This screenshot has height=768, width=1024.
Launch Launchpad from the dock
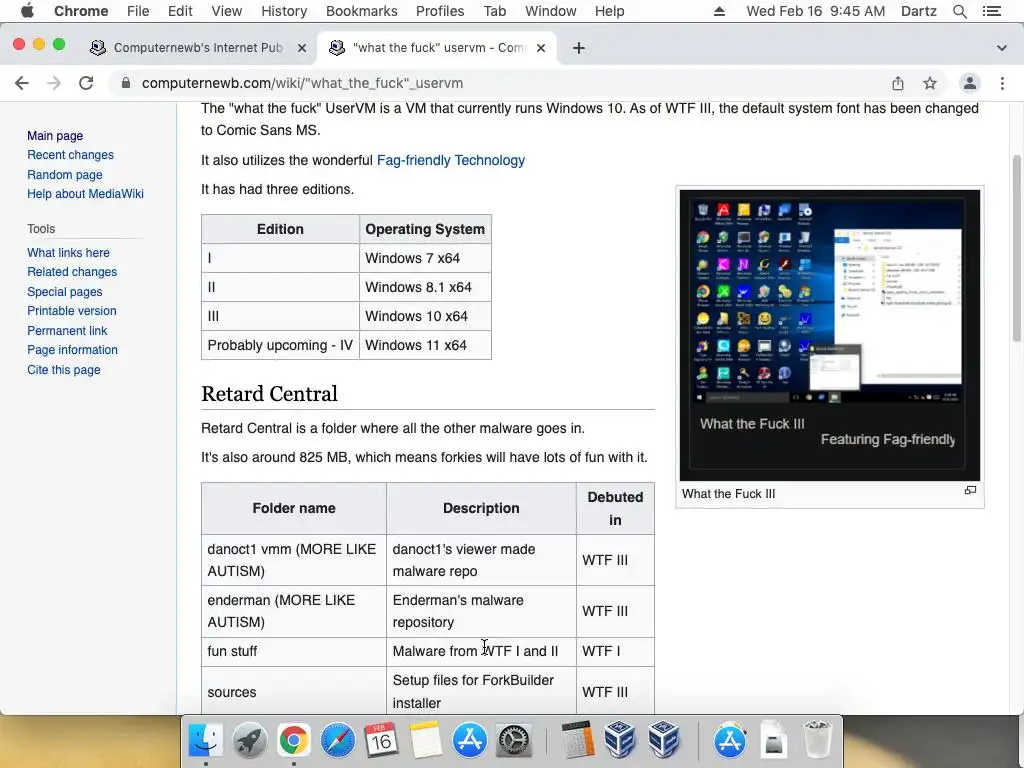point(249,740)
